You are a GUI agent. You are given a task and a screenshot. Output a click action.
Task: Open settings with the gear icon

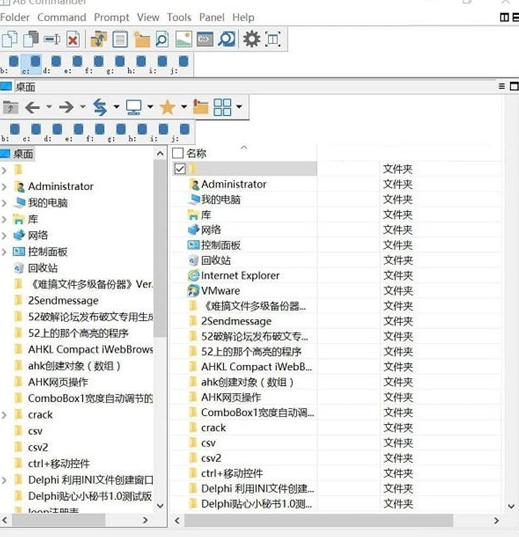click(x=252, y=39)
